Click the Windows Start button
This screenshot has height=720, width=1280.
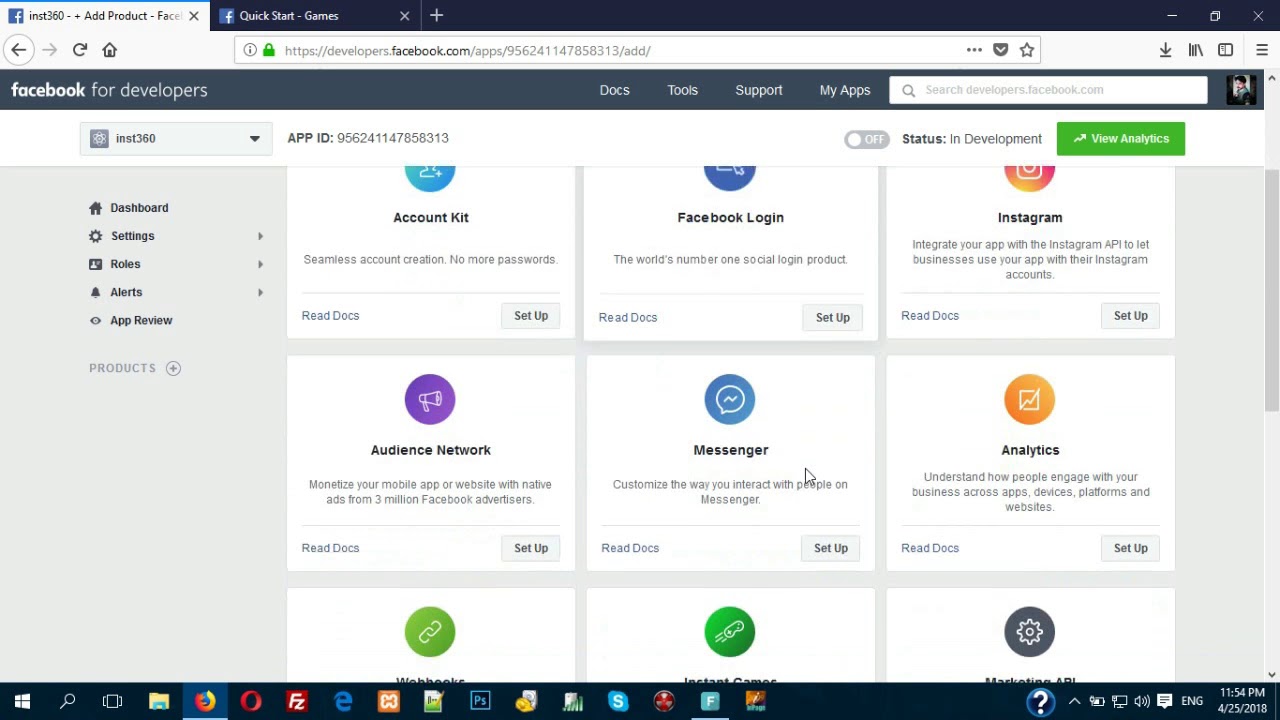pyautogui.click(x=22, y=701)
